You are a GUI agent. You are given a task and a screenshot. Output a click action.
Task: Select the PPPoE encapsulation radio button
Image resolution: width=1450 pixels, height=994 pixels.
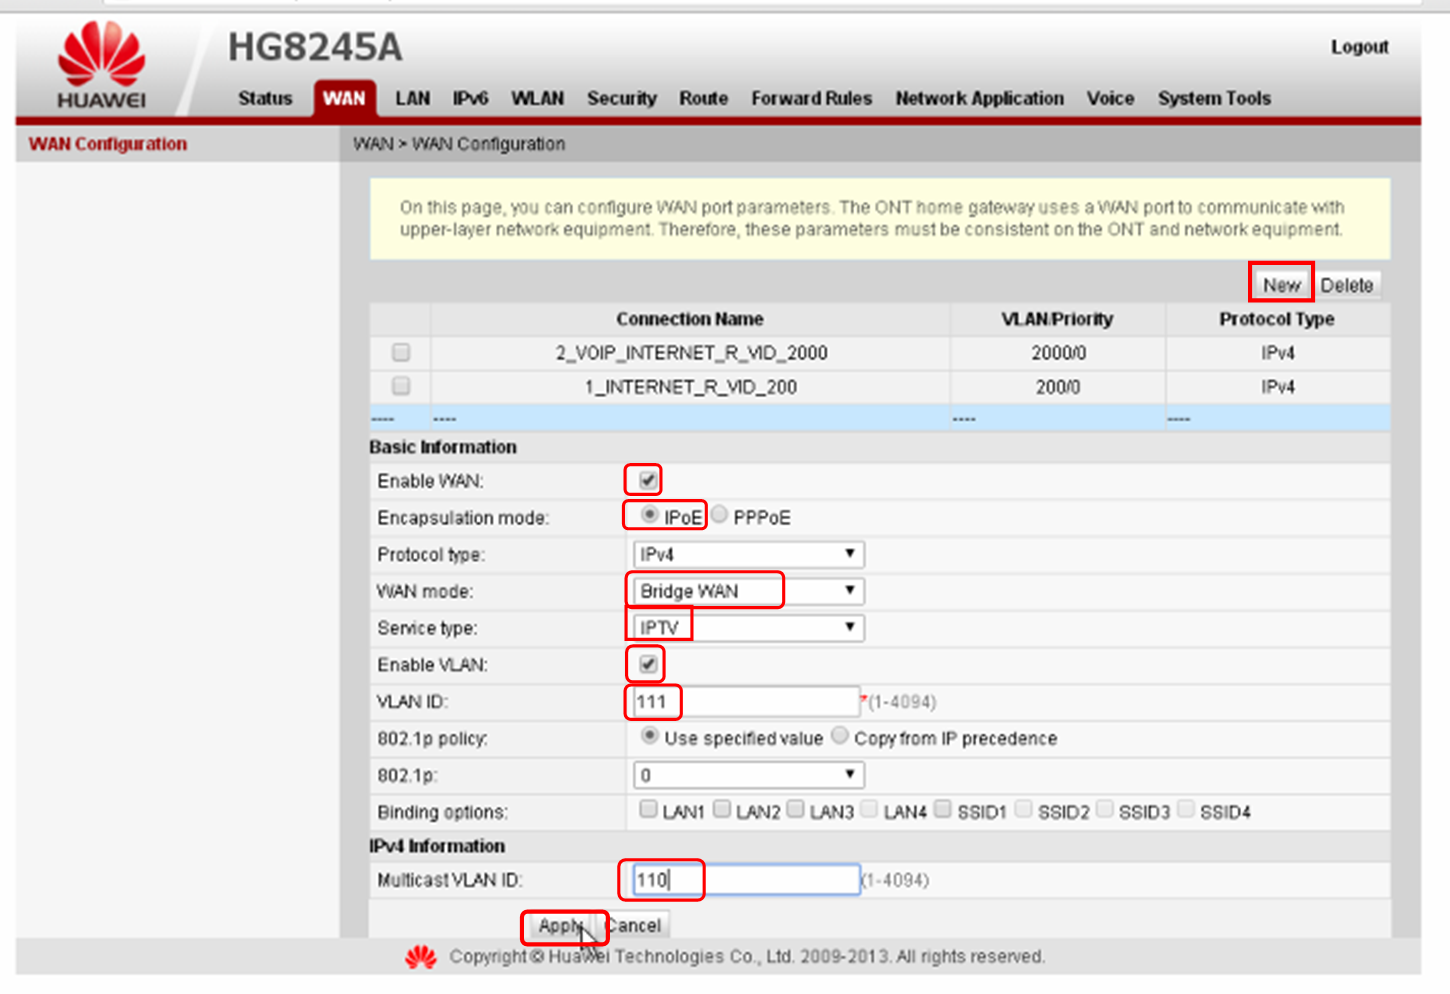(719, 515)
